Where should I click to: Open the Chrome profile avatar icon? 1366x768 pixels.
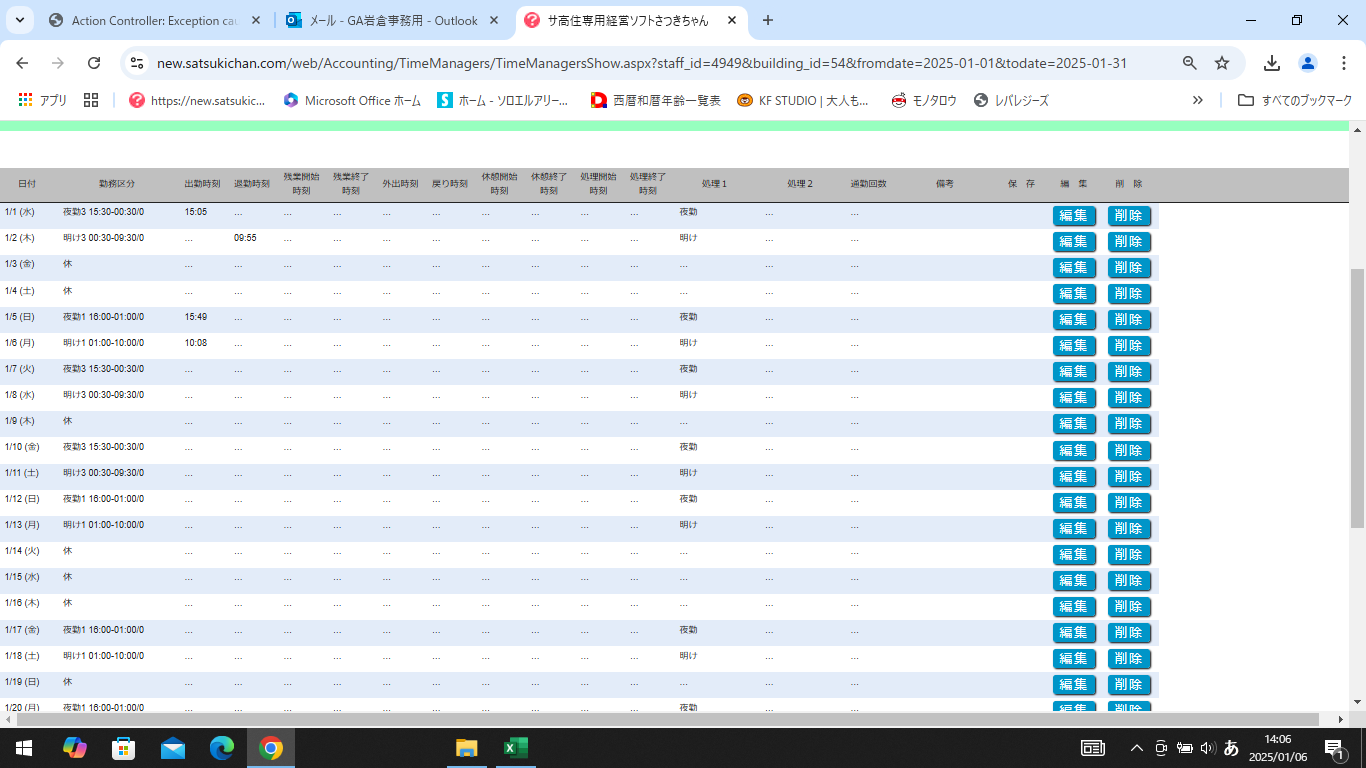(x=1307, y=63)
